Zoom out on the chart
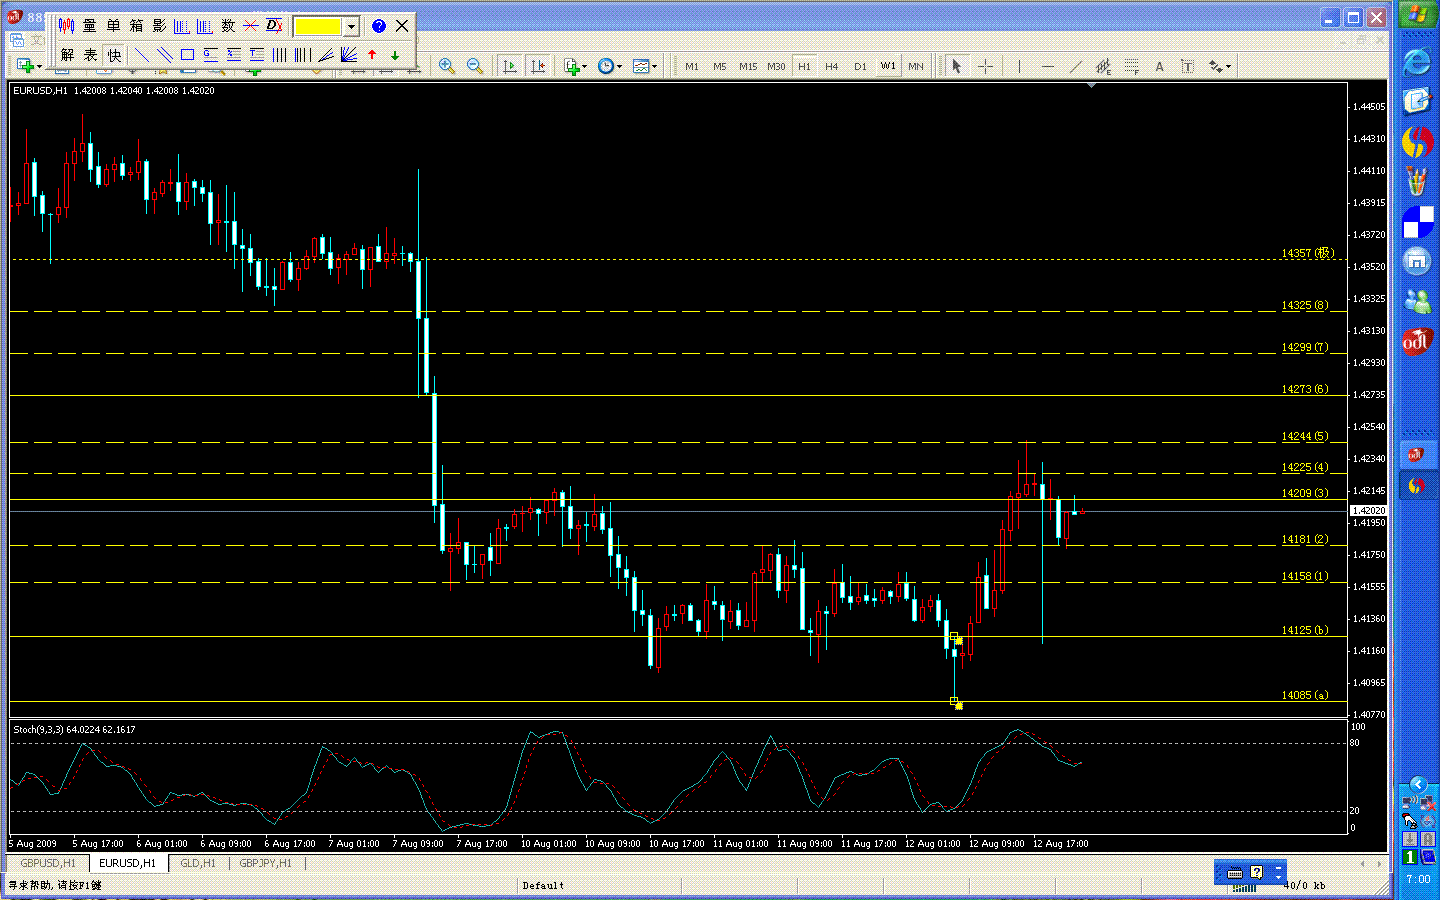Screen dimensions: 1440x900 475,66
